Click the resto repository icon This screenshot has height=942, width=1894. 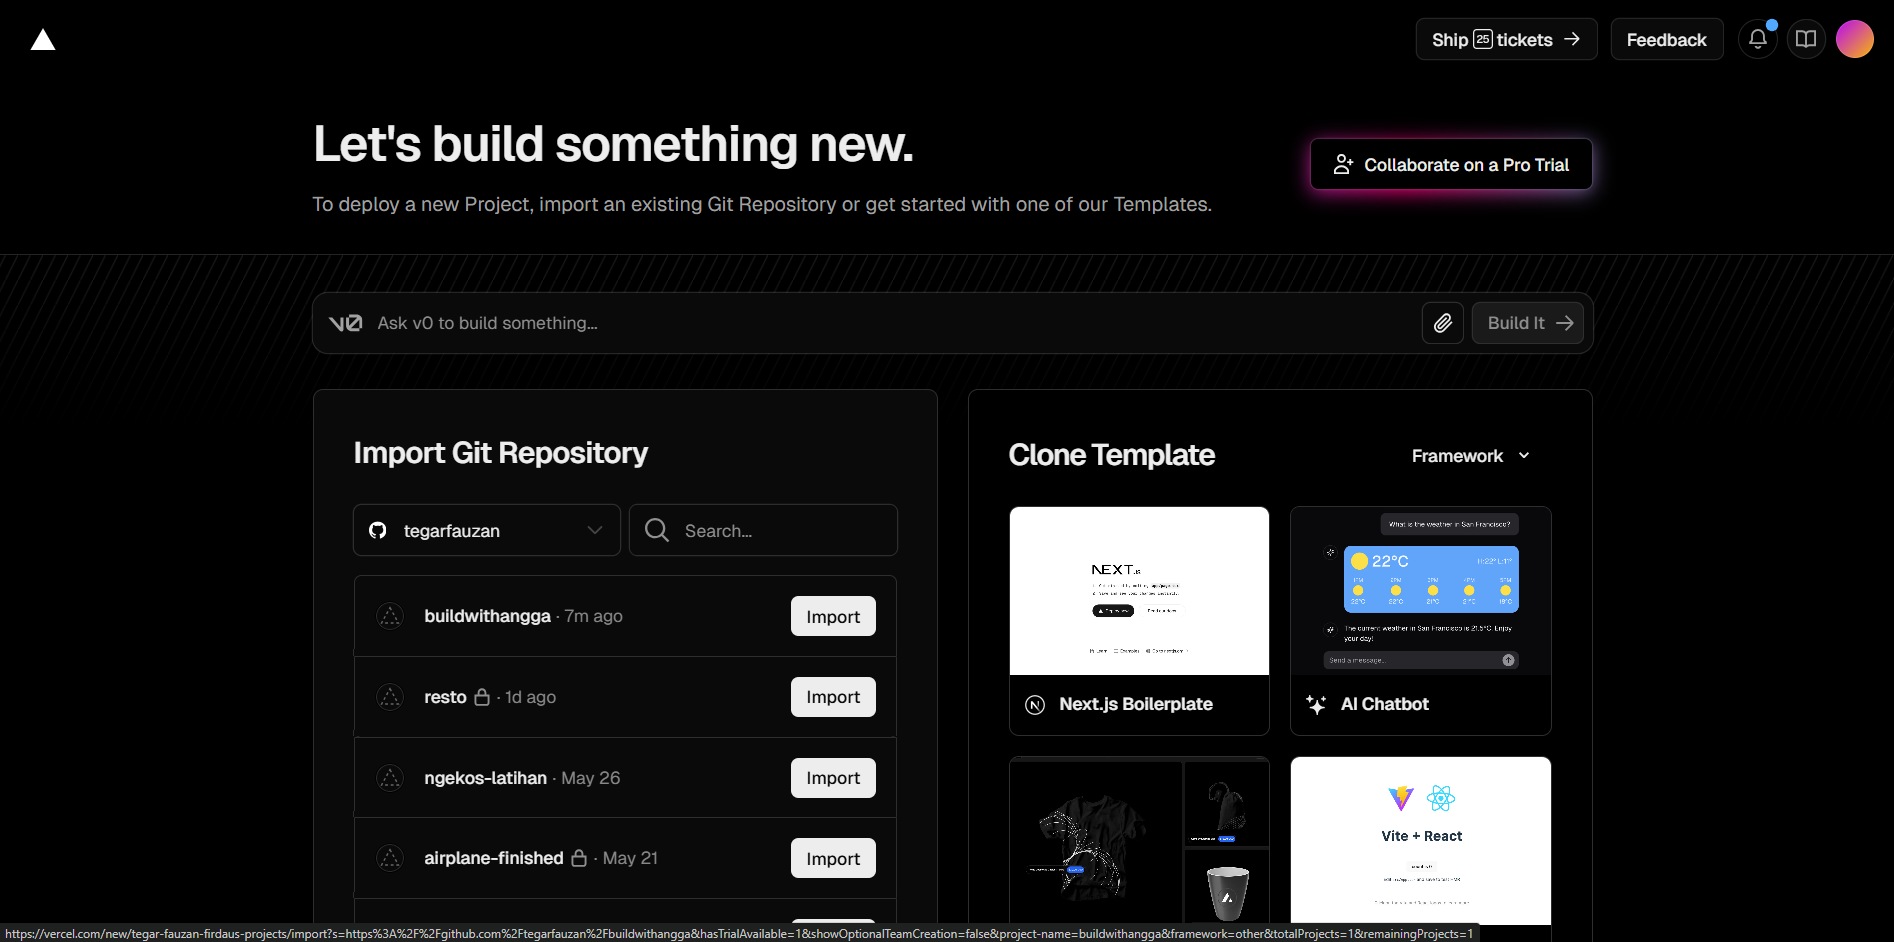click(x=390, y=697)
